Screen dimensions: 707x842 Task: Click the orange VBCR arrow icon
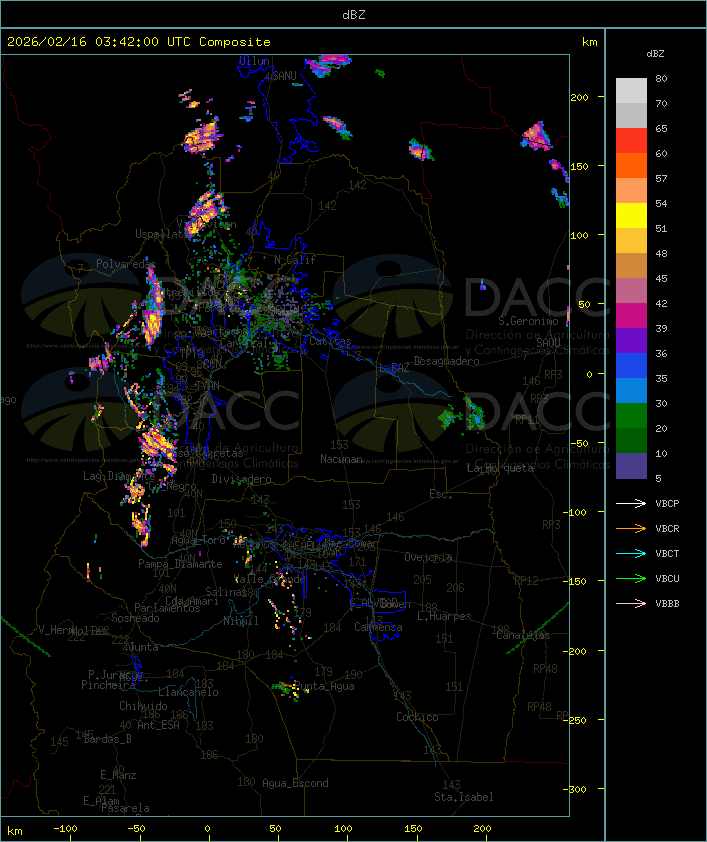[631, 528]
